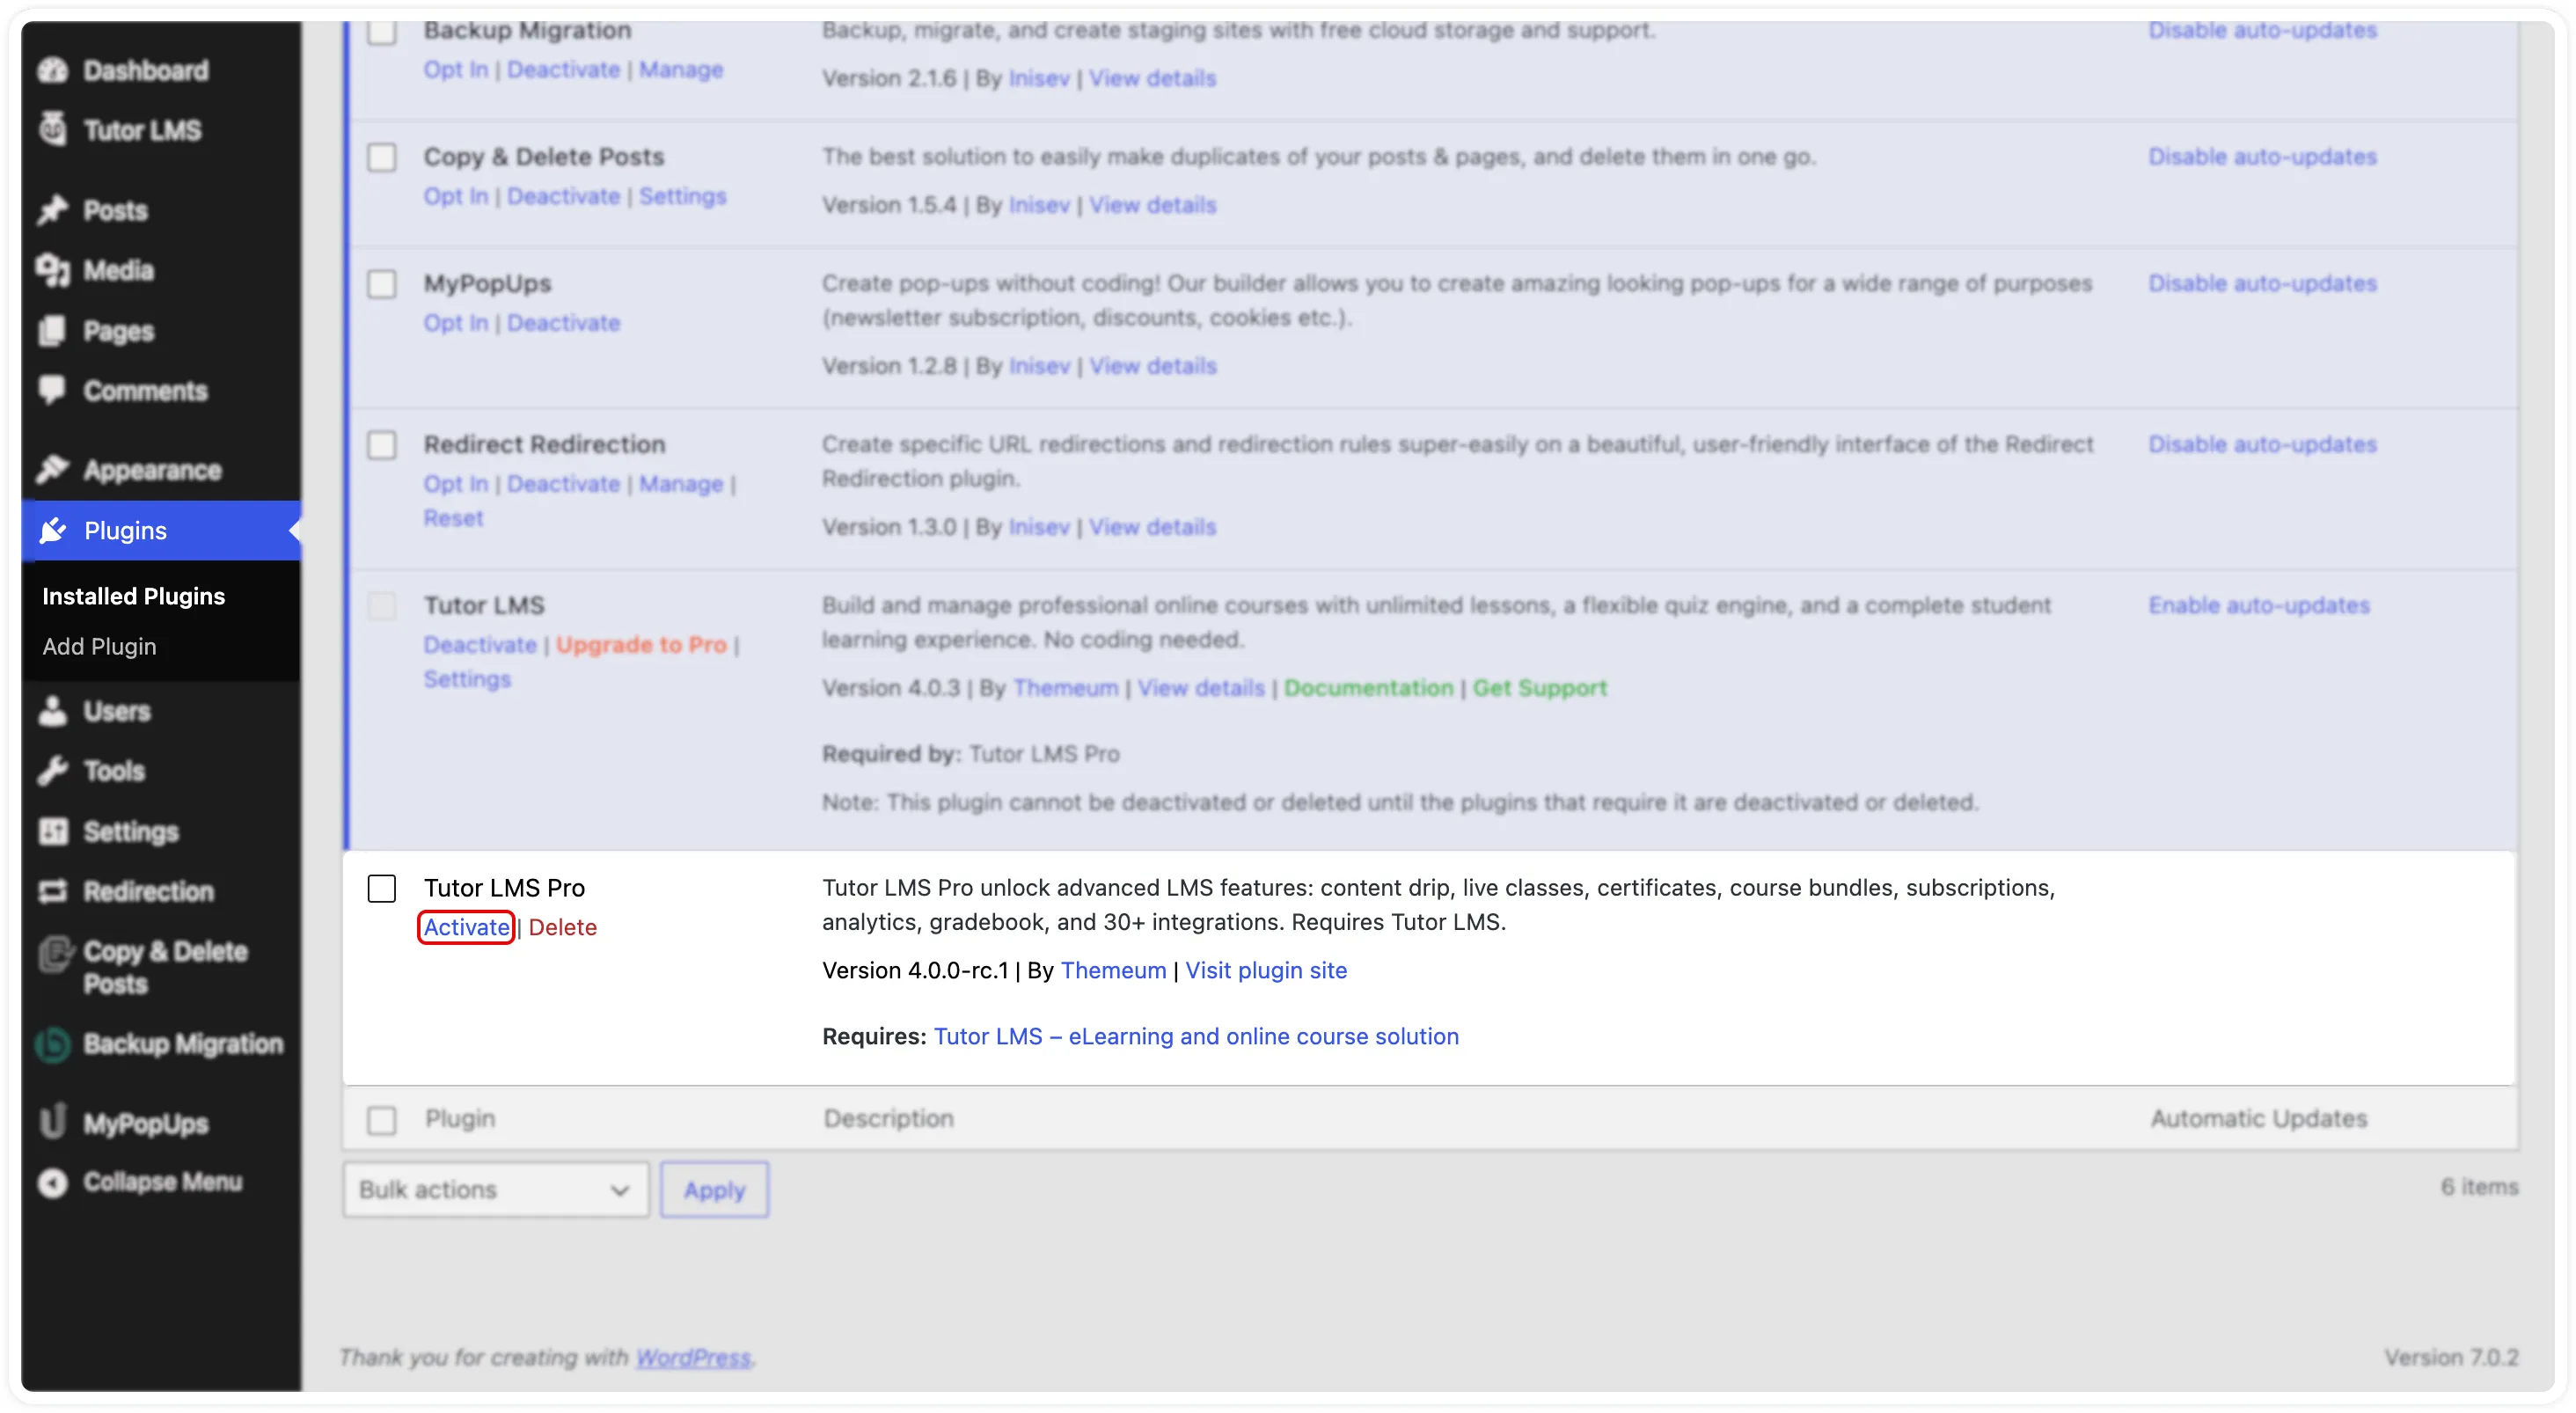Select the Redirect Redirection plugin checkbox
The height and width of the screenshot is (1413, 2576).
point(381,445)
